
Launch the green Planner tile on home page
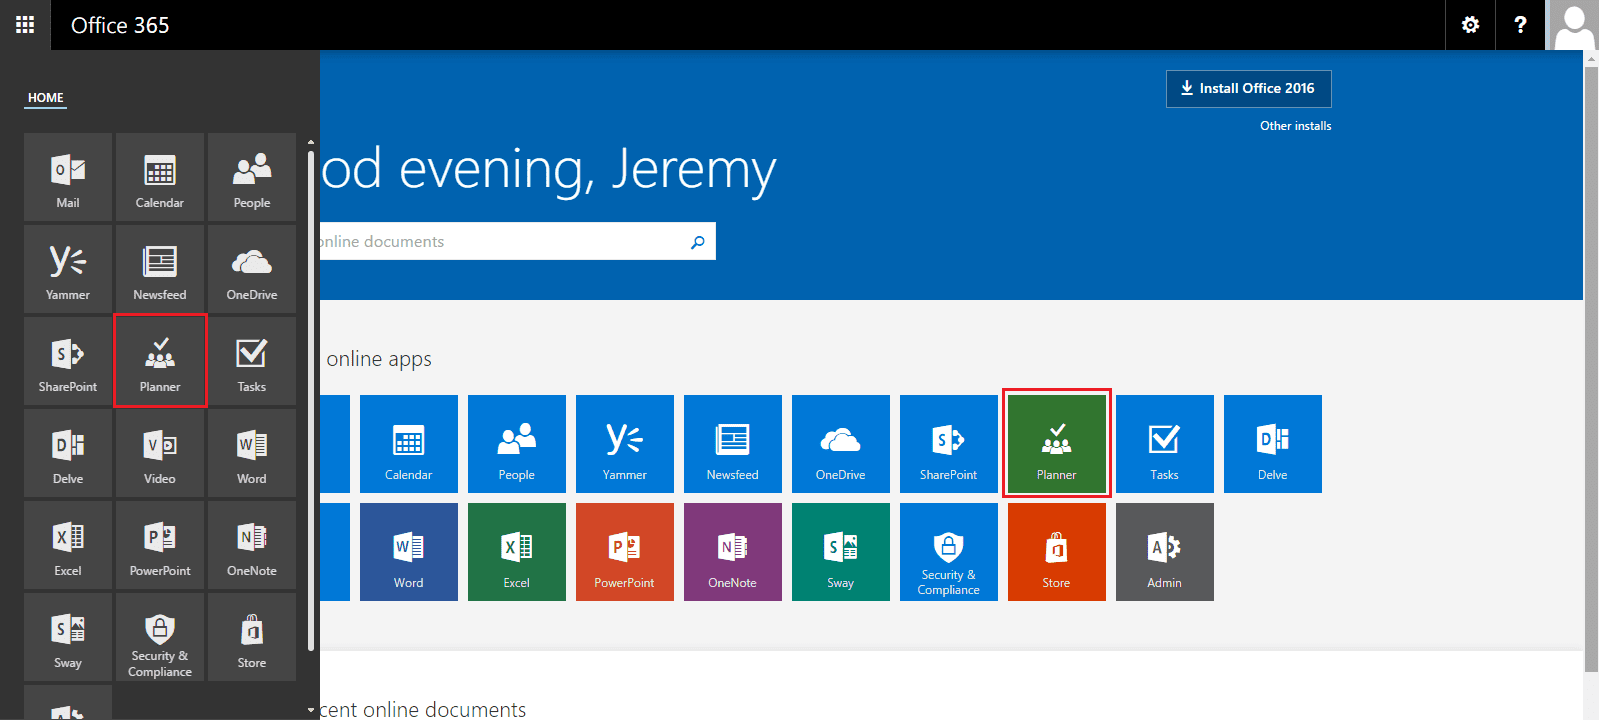(1057, 444)
